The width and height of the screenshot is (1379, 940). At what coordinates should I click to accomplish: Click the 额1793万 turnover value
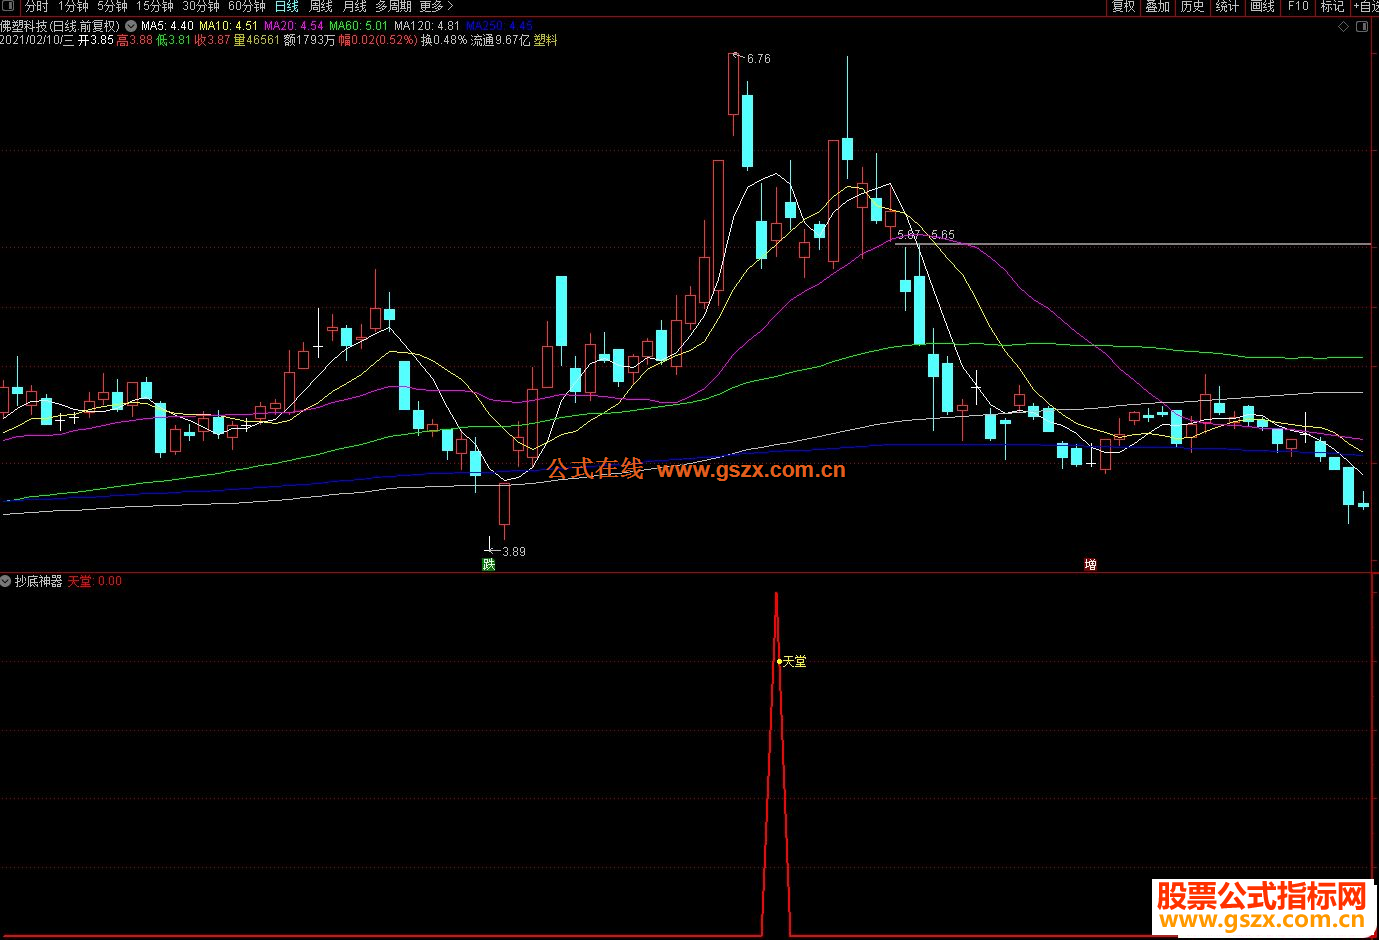(x=310, y=41)
